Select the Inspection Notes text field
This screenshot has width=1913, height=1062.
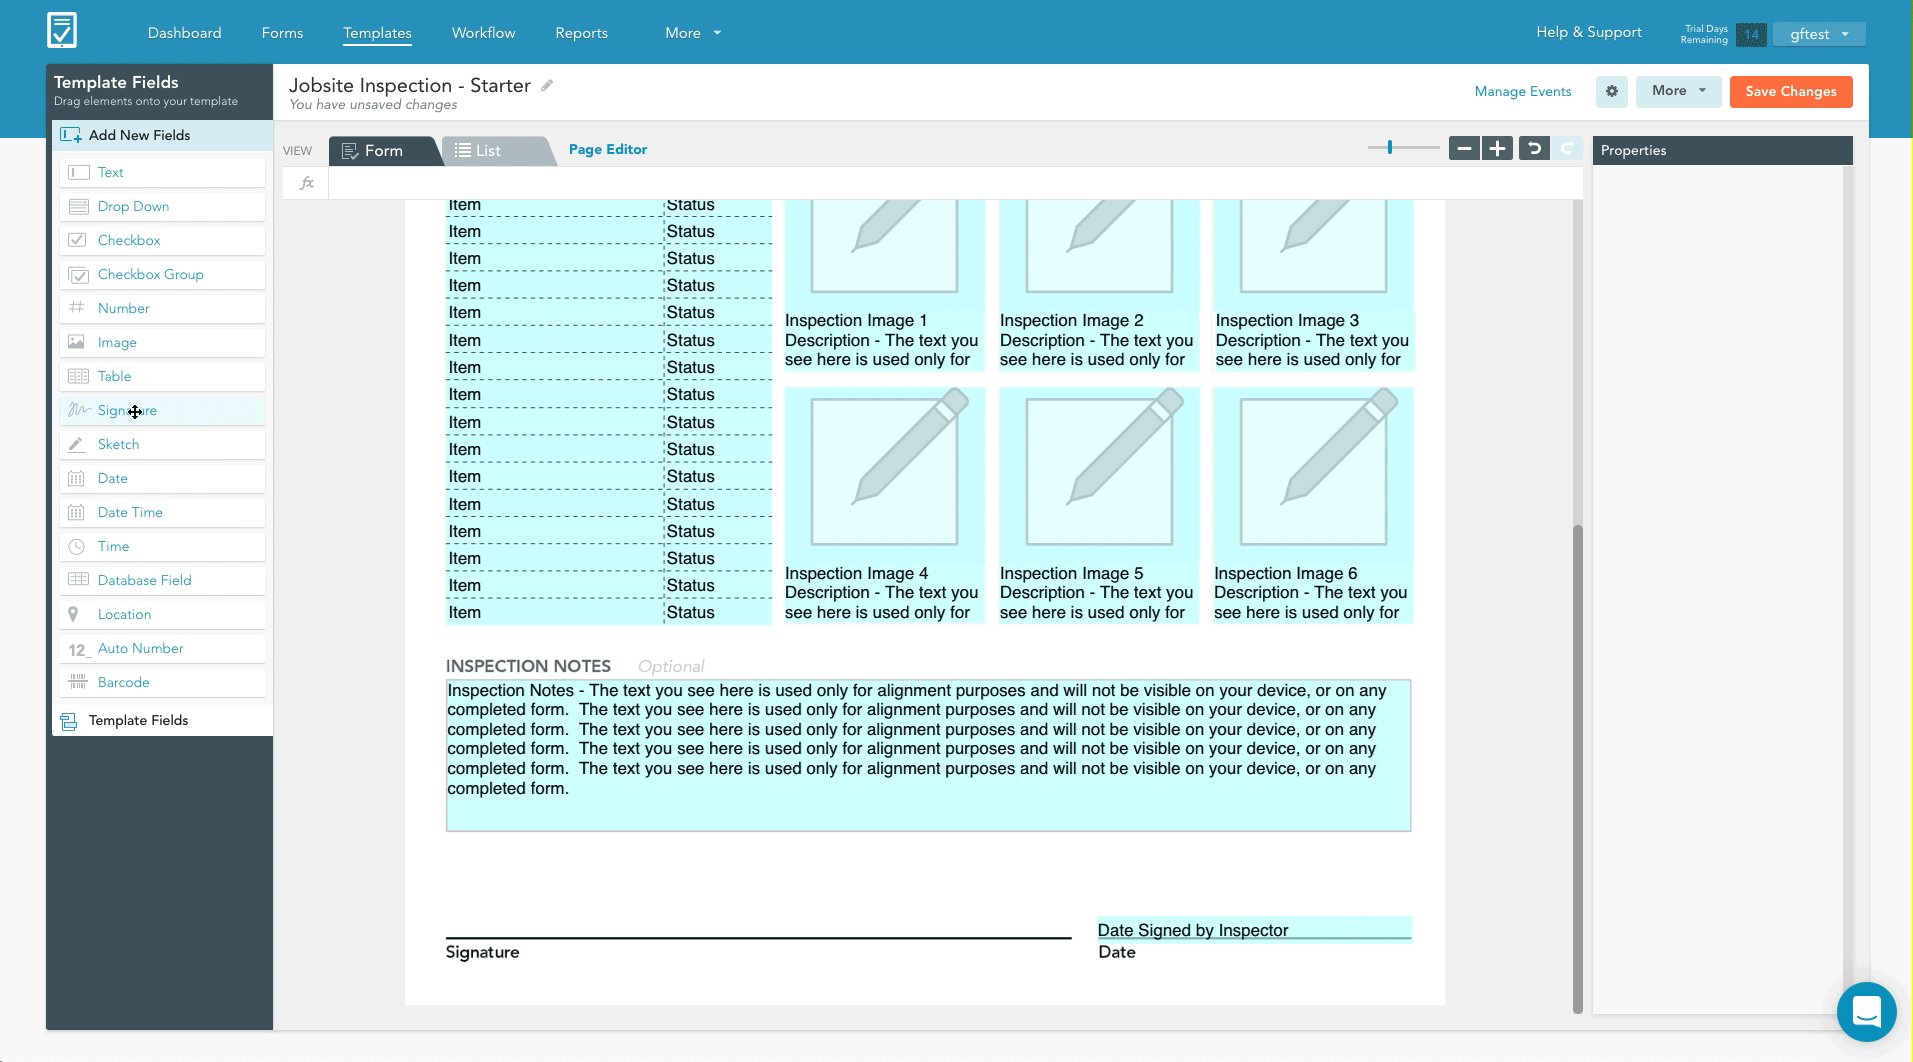point(928,755)
